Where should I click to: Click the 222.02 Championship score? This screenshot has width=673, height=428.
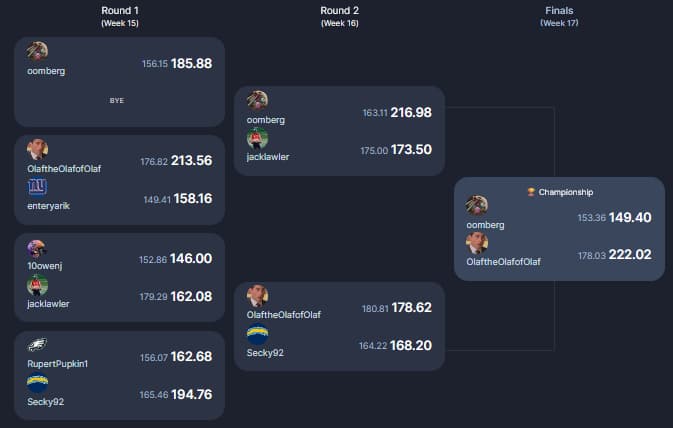[x=629, y=255]
